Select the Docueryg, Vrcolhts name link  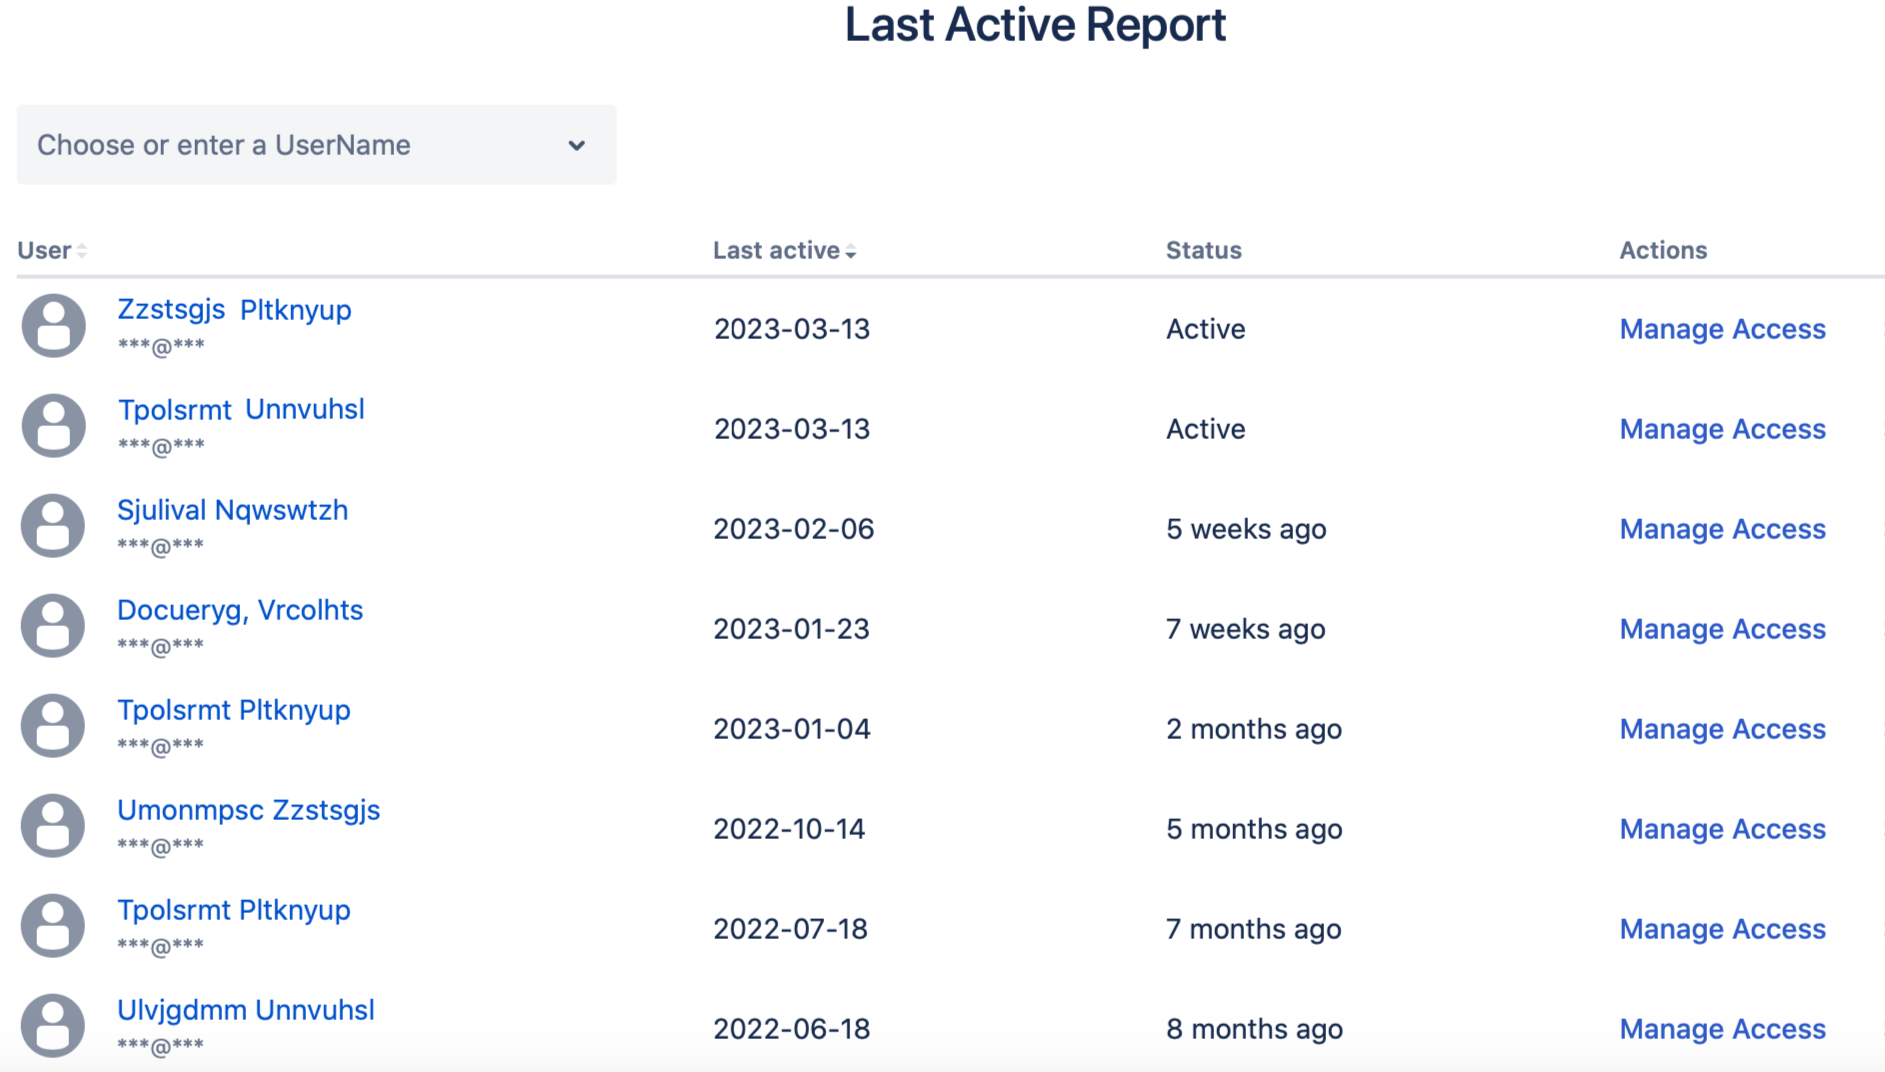point(240,609)
